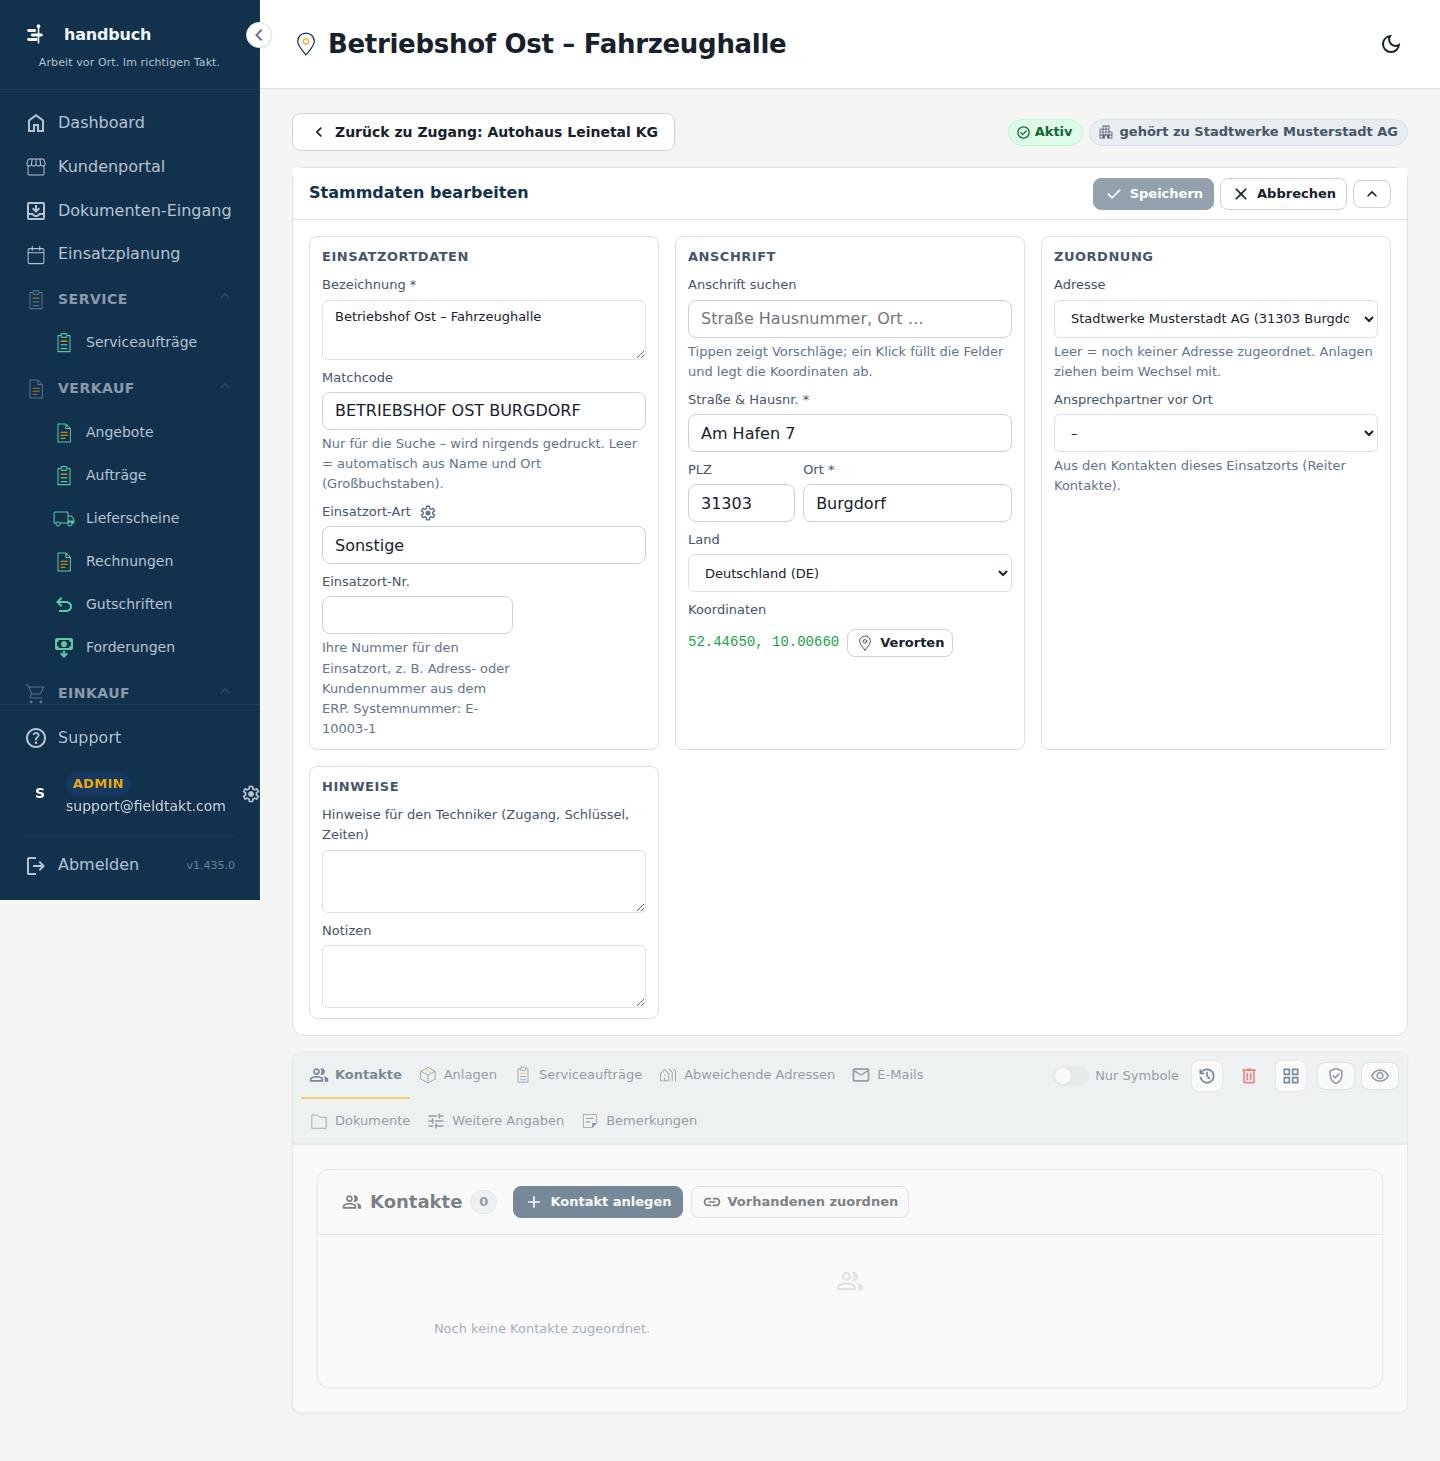Screen dimensions: 1440x1461
Task: Open Forderungen in sidebar
Action: [x=144, y=647]
